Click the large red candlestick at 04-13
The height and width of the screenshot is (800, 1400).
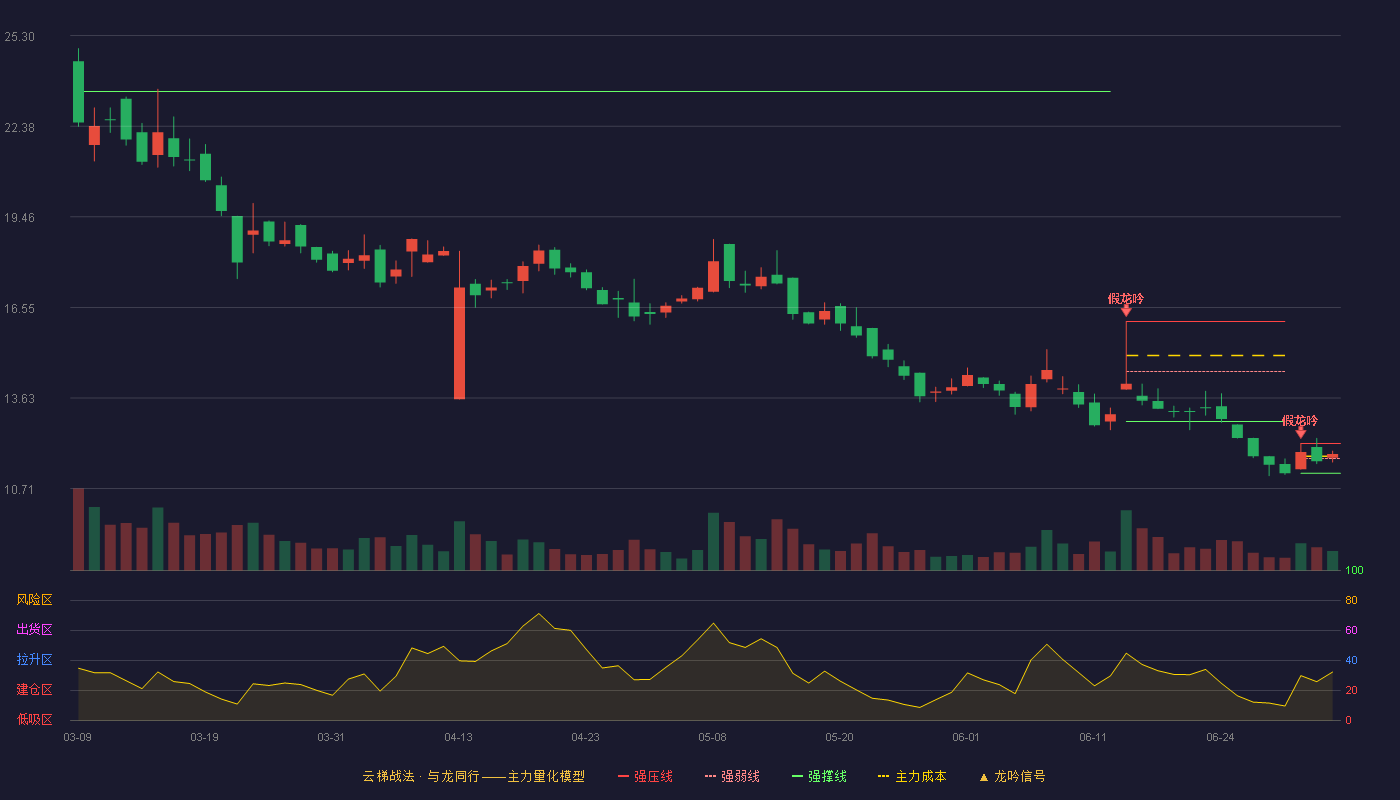pyautogui.click(x=459, y=343)
